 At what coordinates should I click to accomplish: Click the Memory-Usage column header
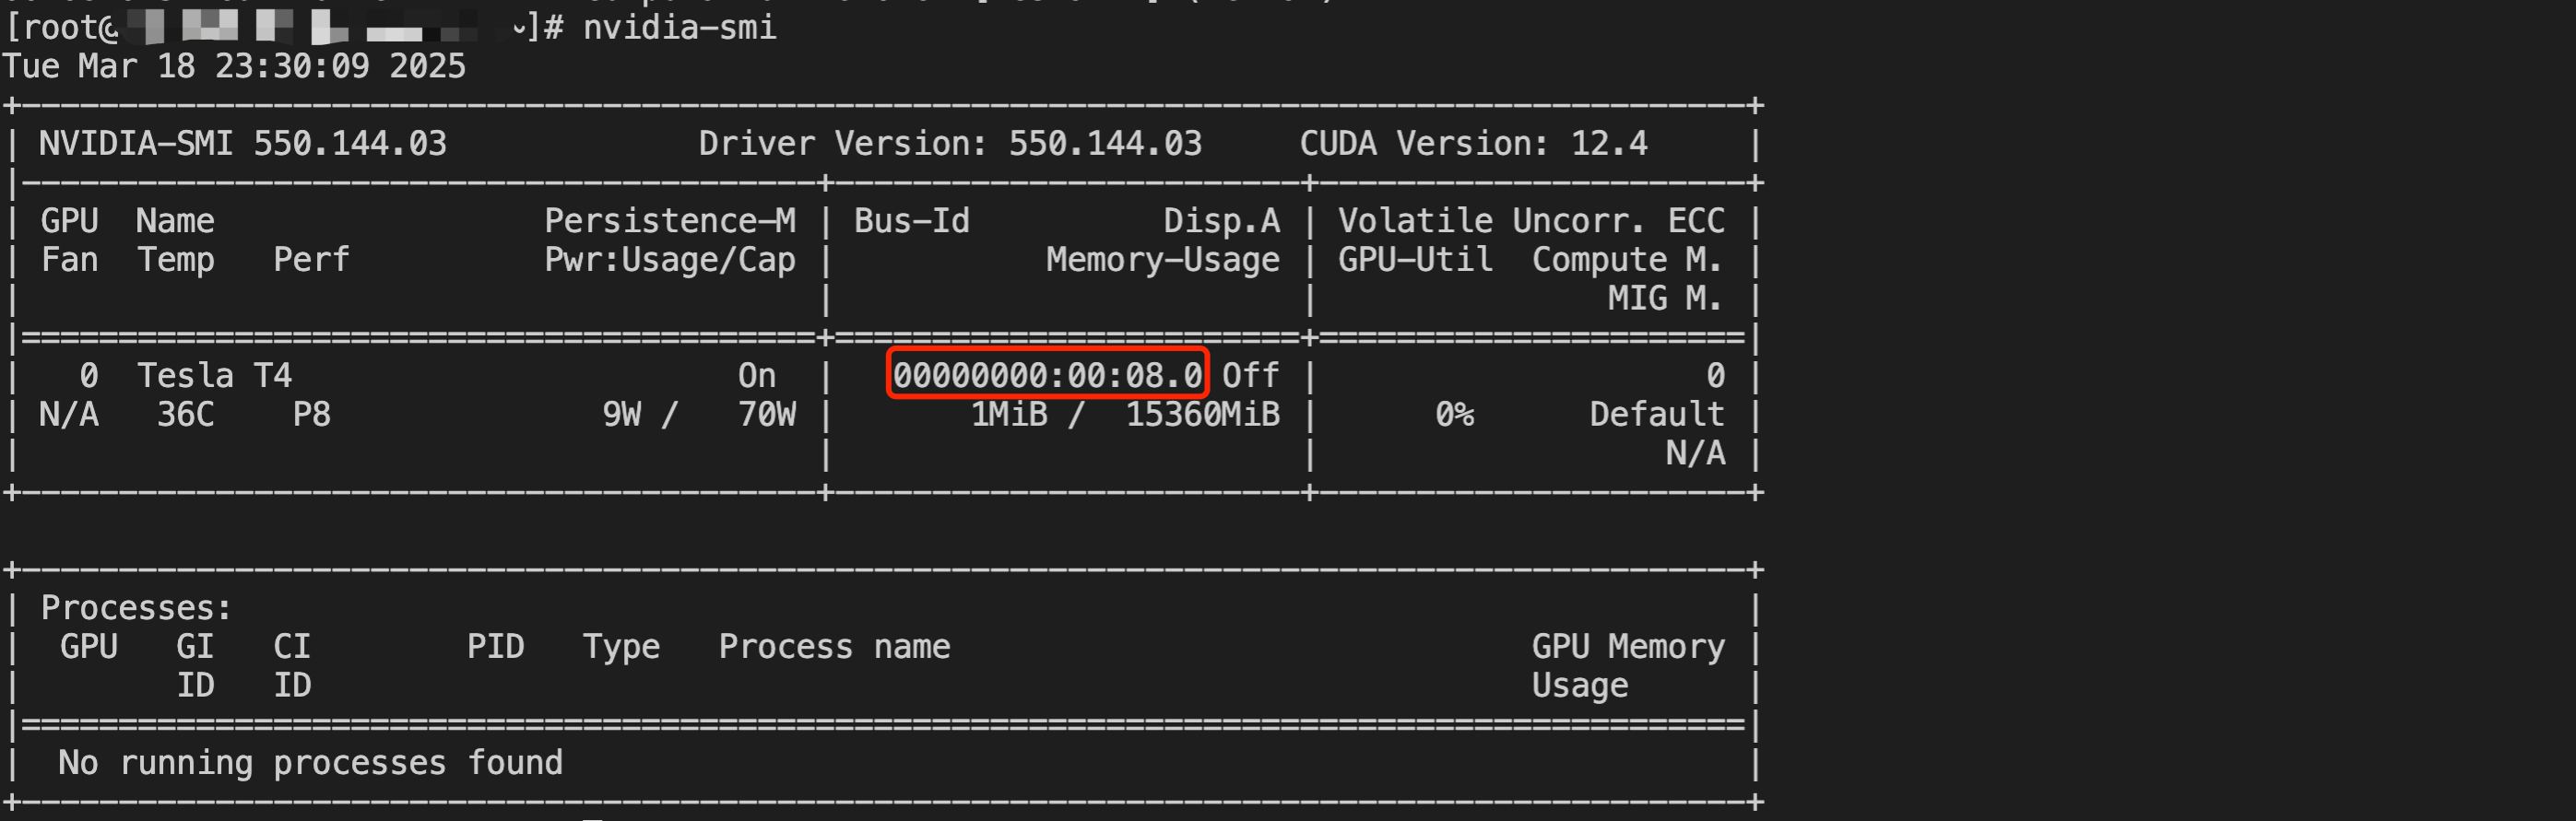[x=1163, y=259]
